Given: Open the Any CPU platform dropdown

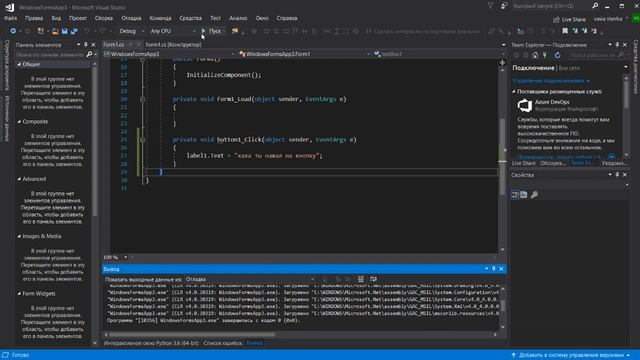Looking at the screenshot, I should point(173,31).
